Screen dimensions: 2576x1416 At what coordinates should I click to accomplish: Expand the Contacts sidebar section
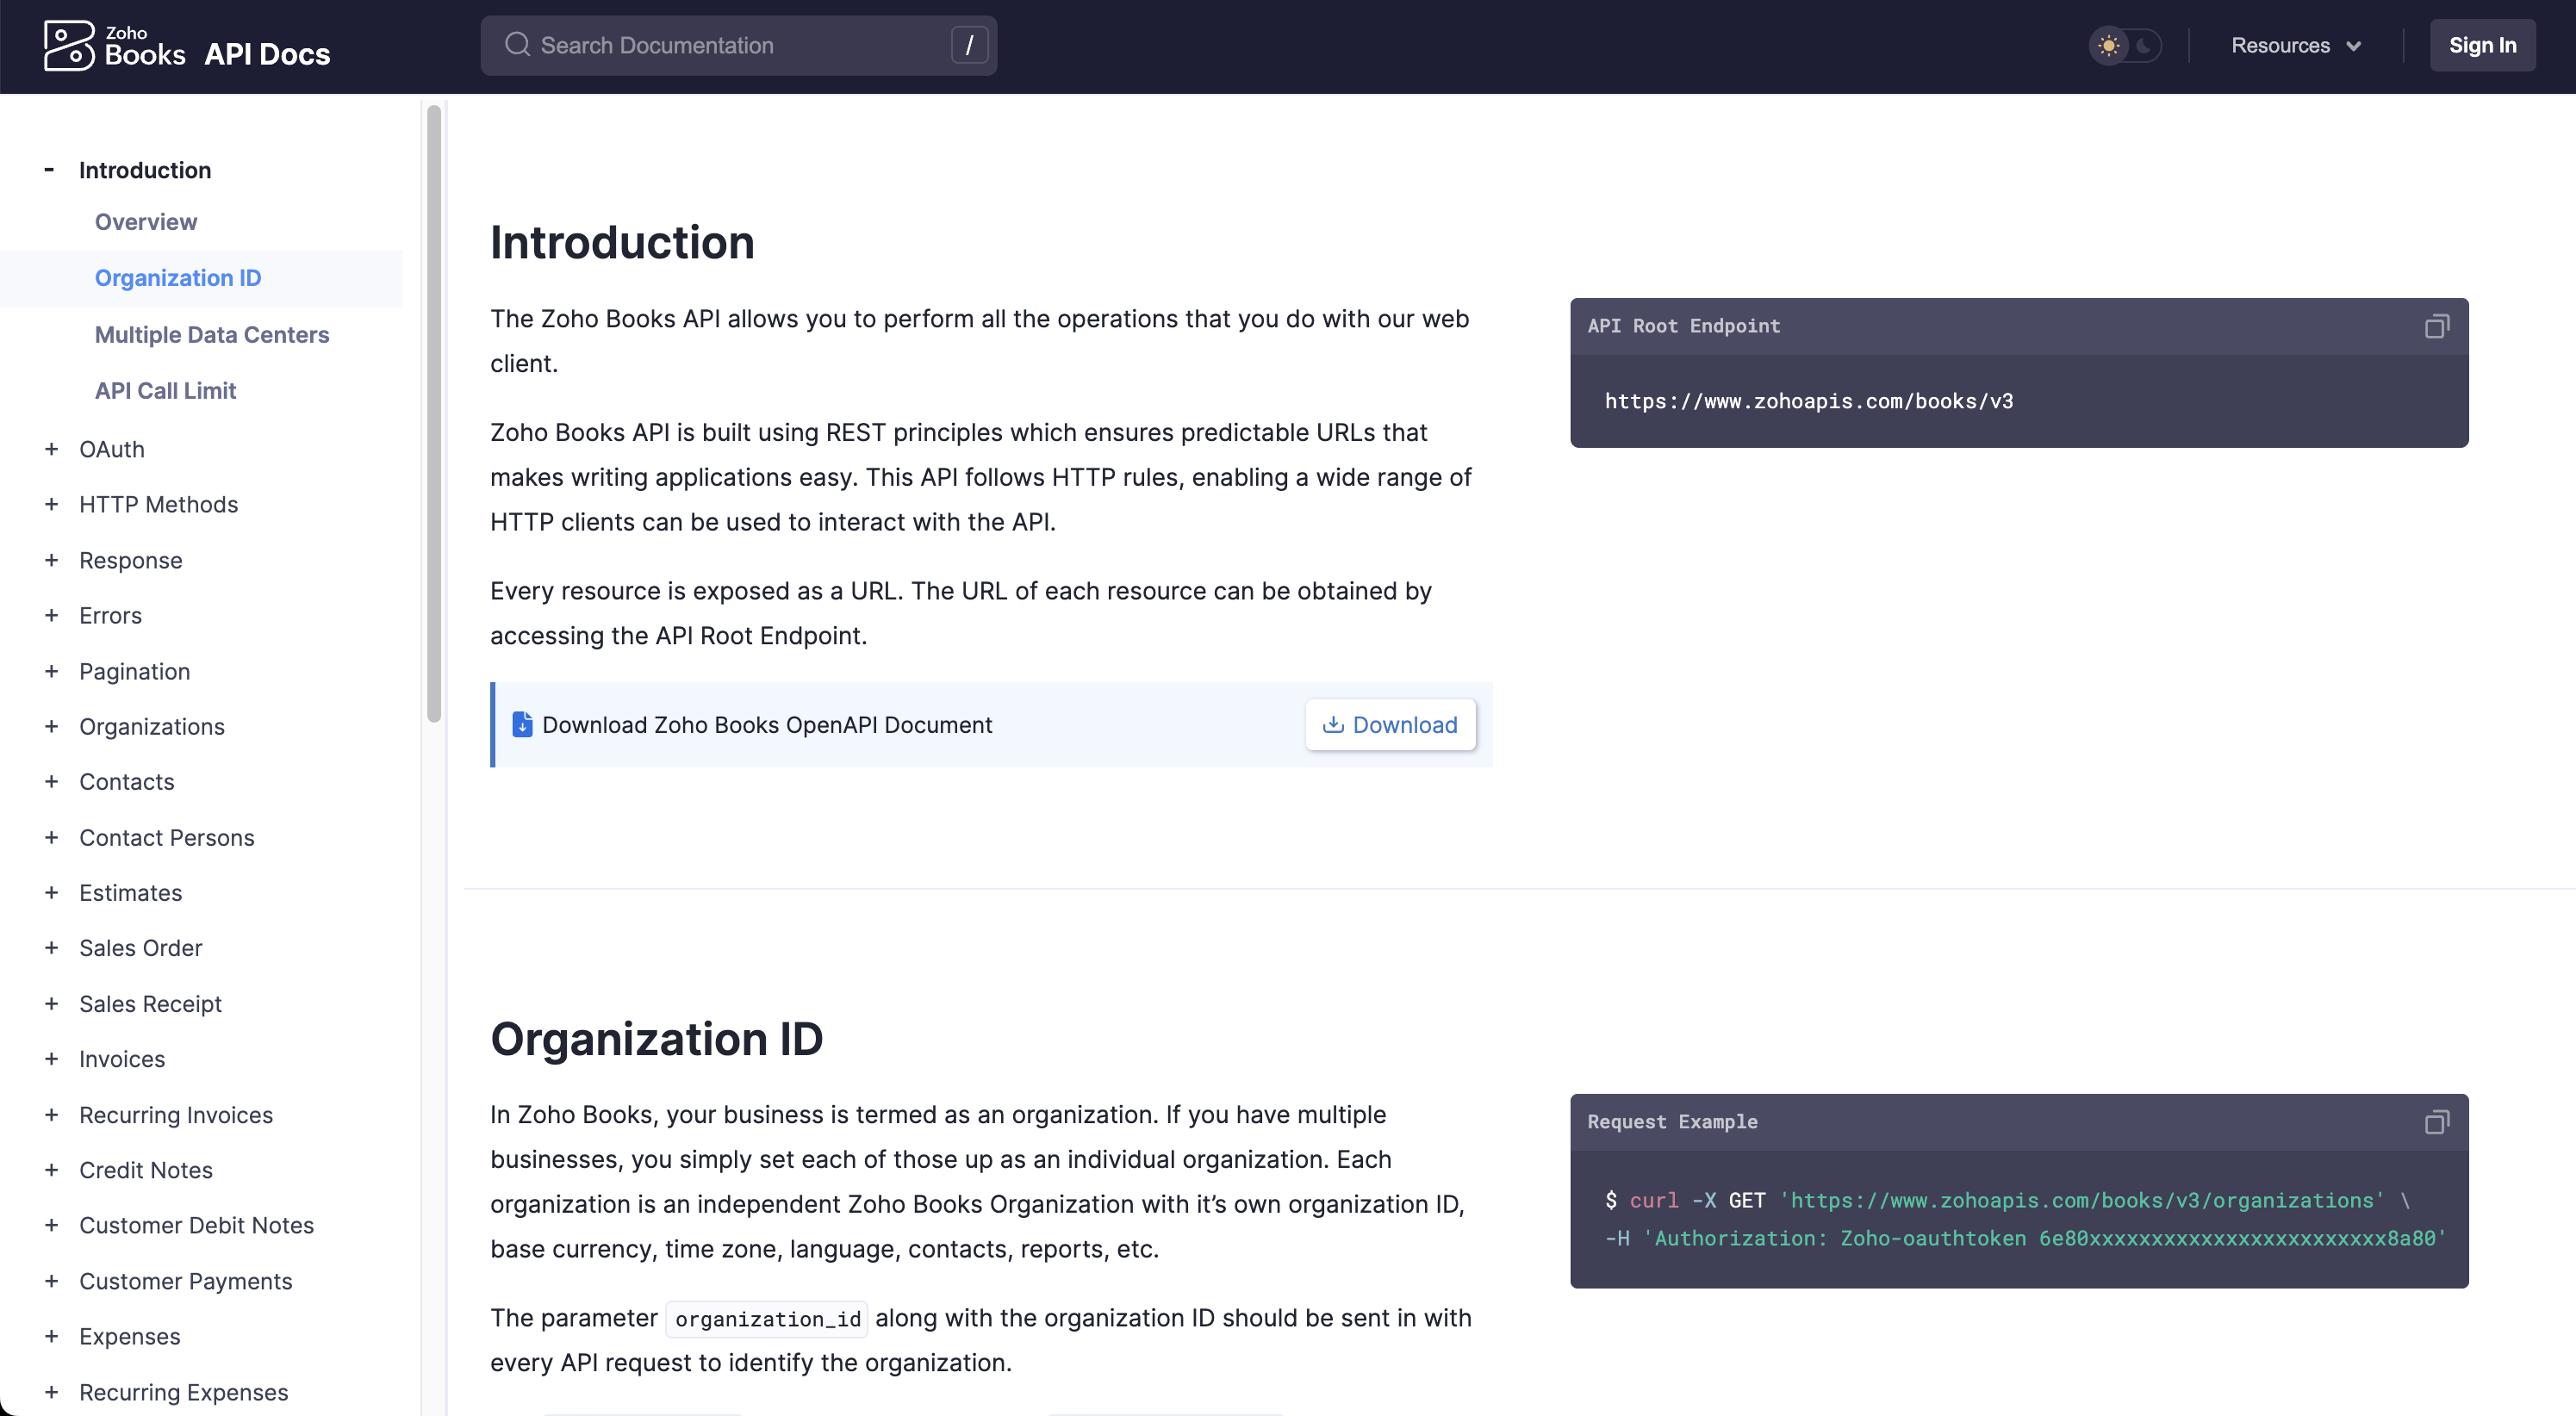point(51,781)
